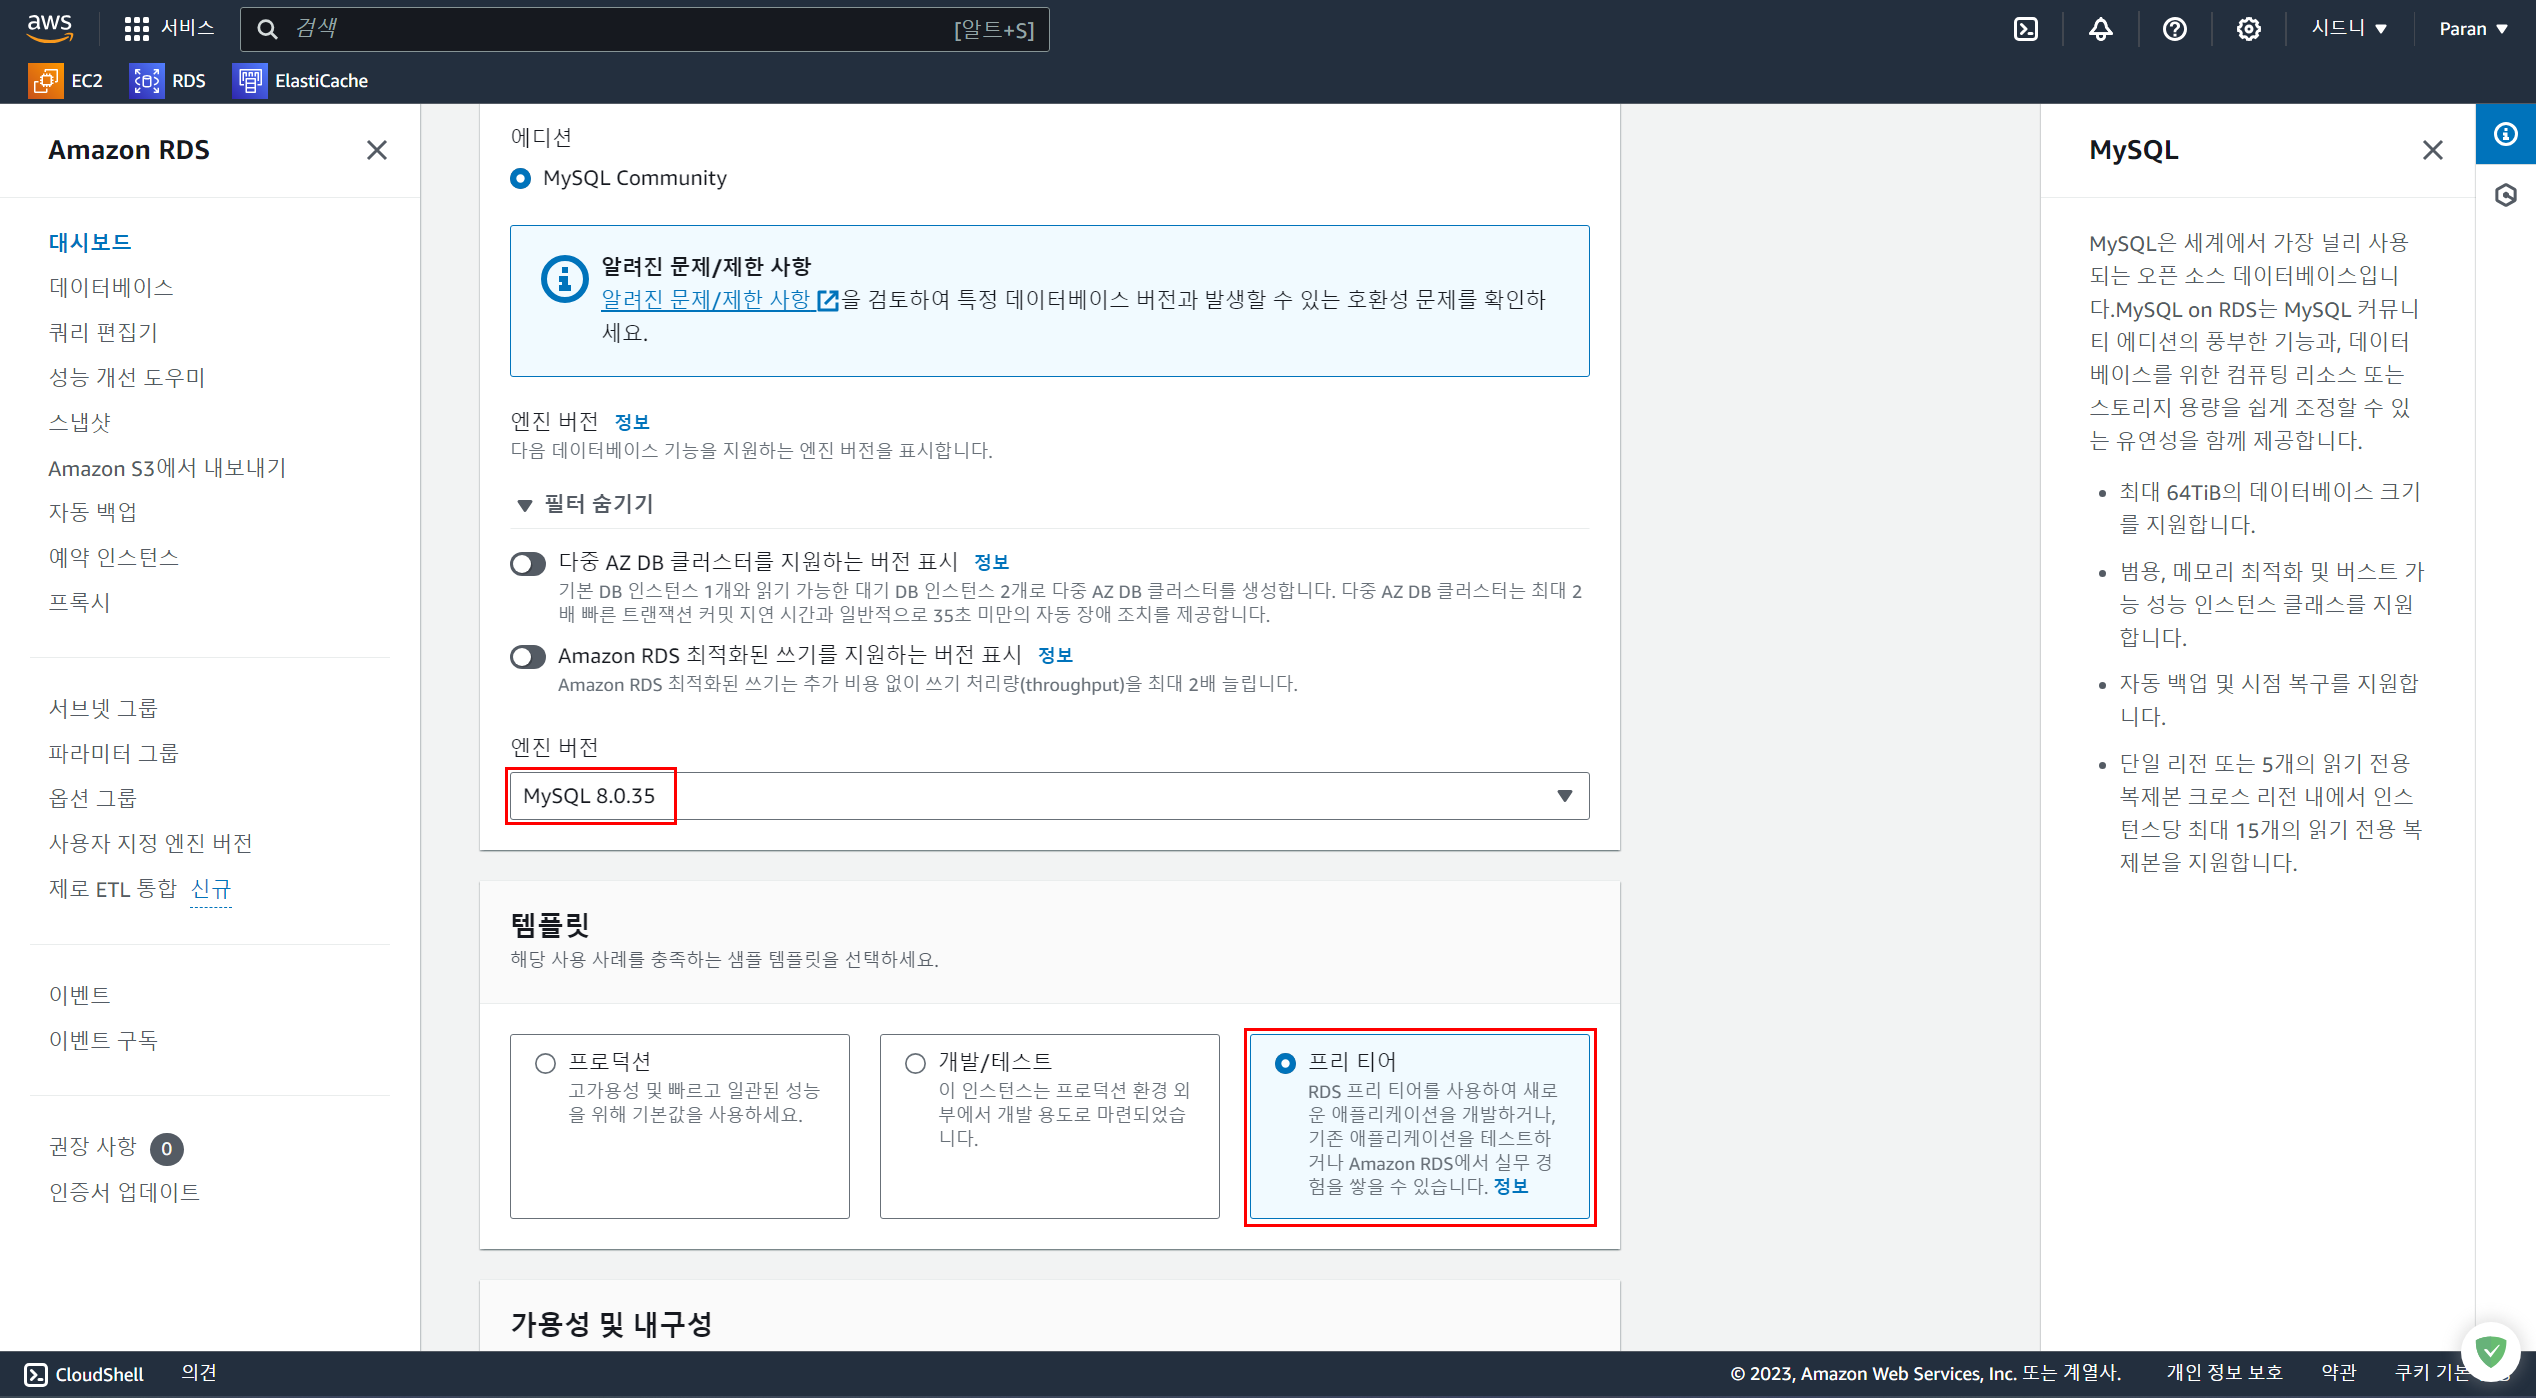Open notifications bell icon
This screenshot has width=2536, height=1398.
point(2101,29)
